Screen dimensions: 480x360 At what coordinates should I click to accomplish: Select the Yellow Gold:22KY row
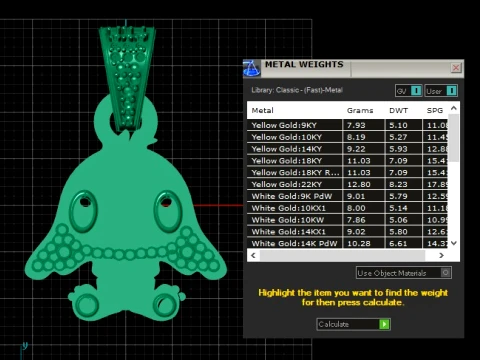pyautogui.click(x=347, y=184)
